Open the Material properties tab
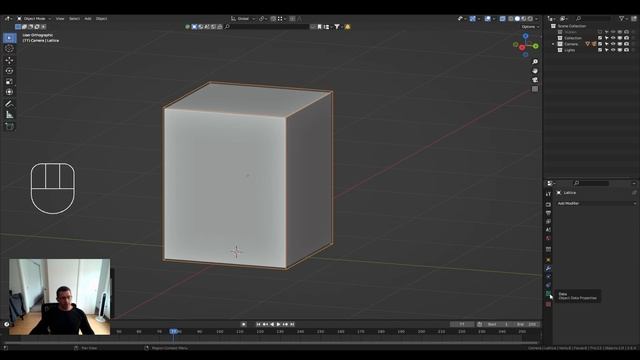The image size is (640, 360). pyautogui.click(x=548, y=304)
